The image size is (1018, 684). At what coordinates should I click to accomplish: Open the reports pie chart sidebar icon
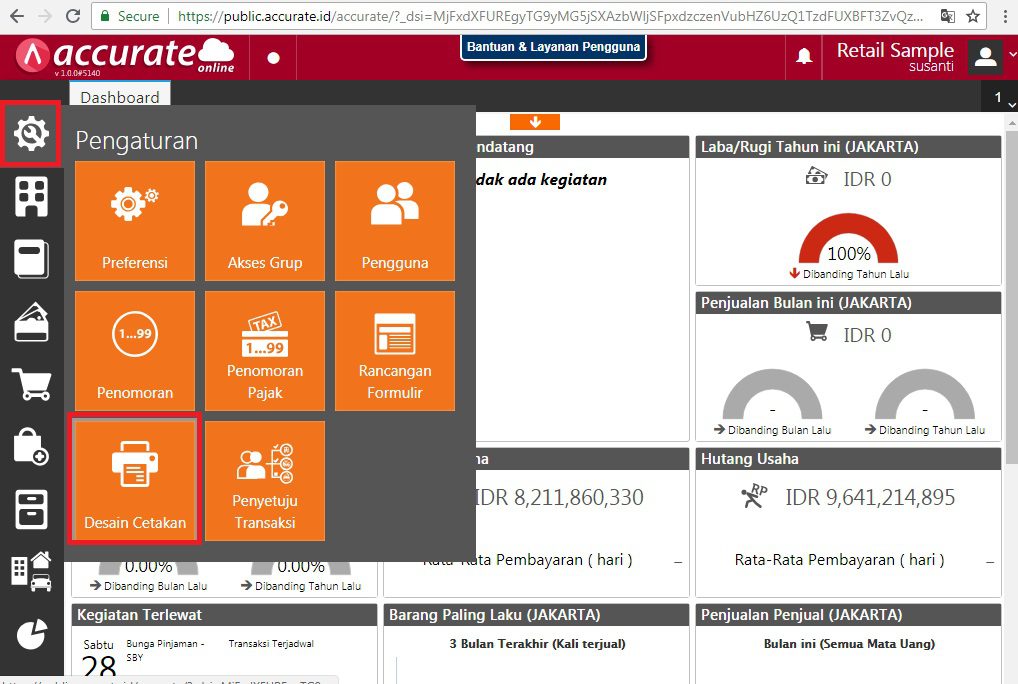31,634
